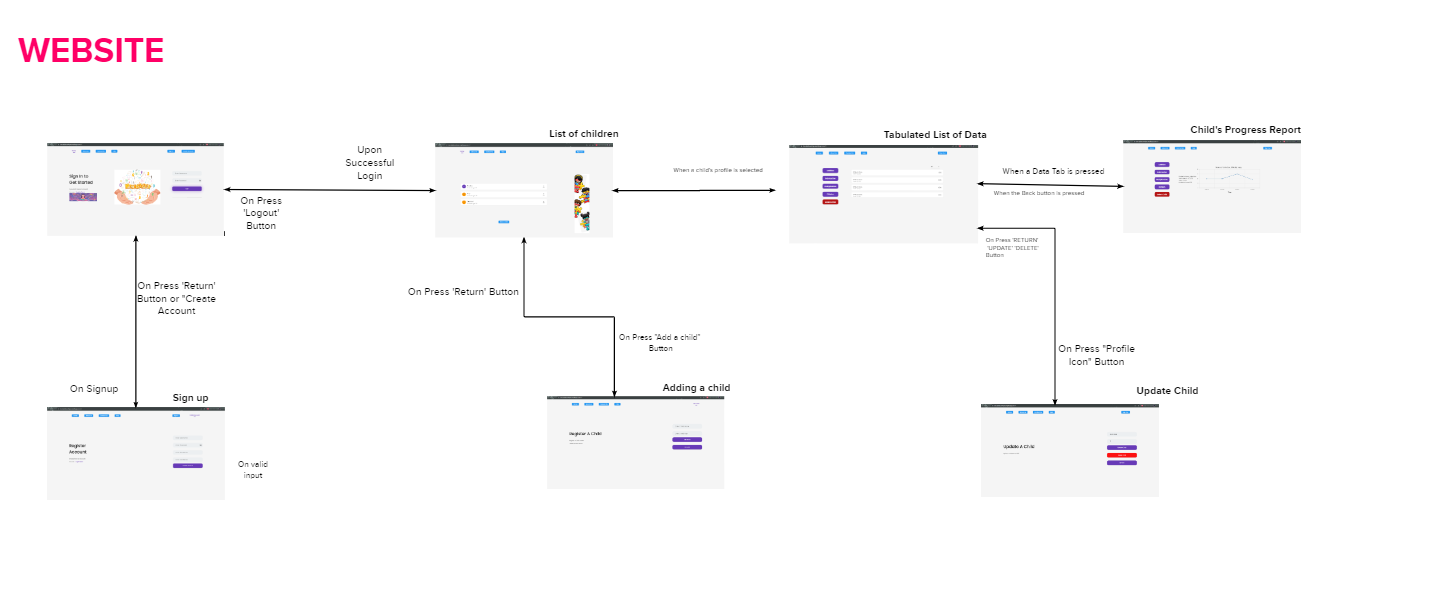
Task: Click the hands illustration in the sign-in mockup
Action: pyautogui.click(x=138, y=188)
